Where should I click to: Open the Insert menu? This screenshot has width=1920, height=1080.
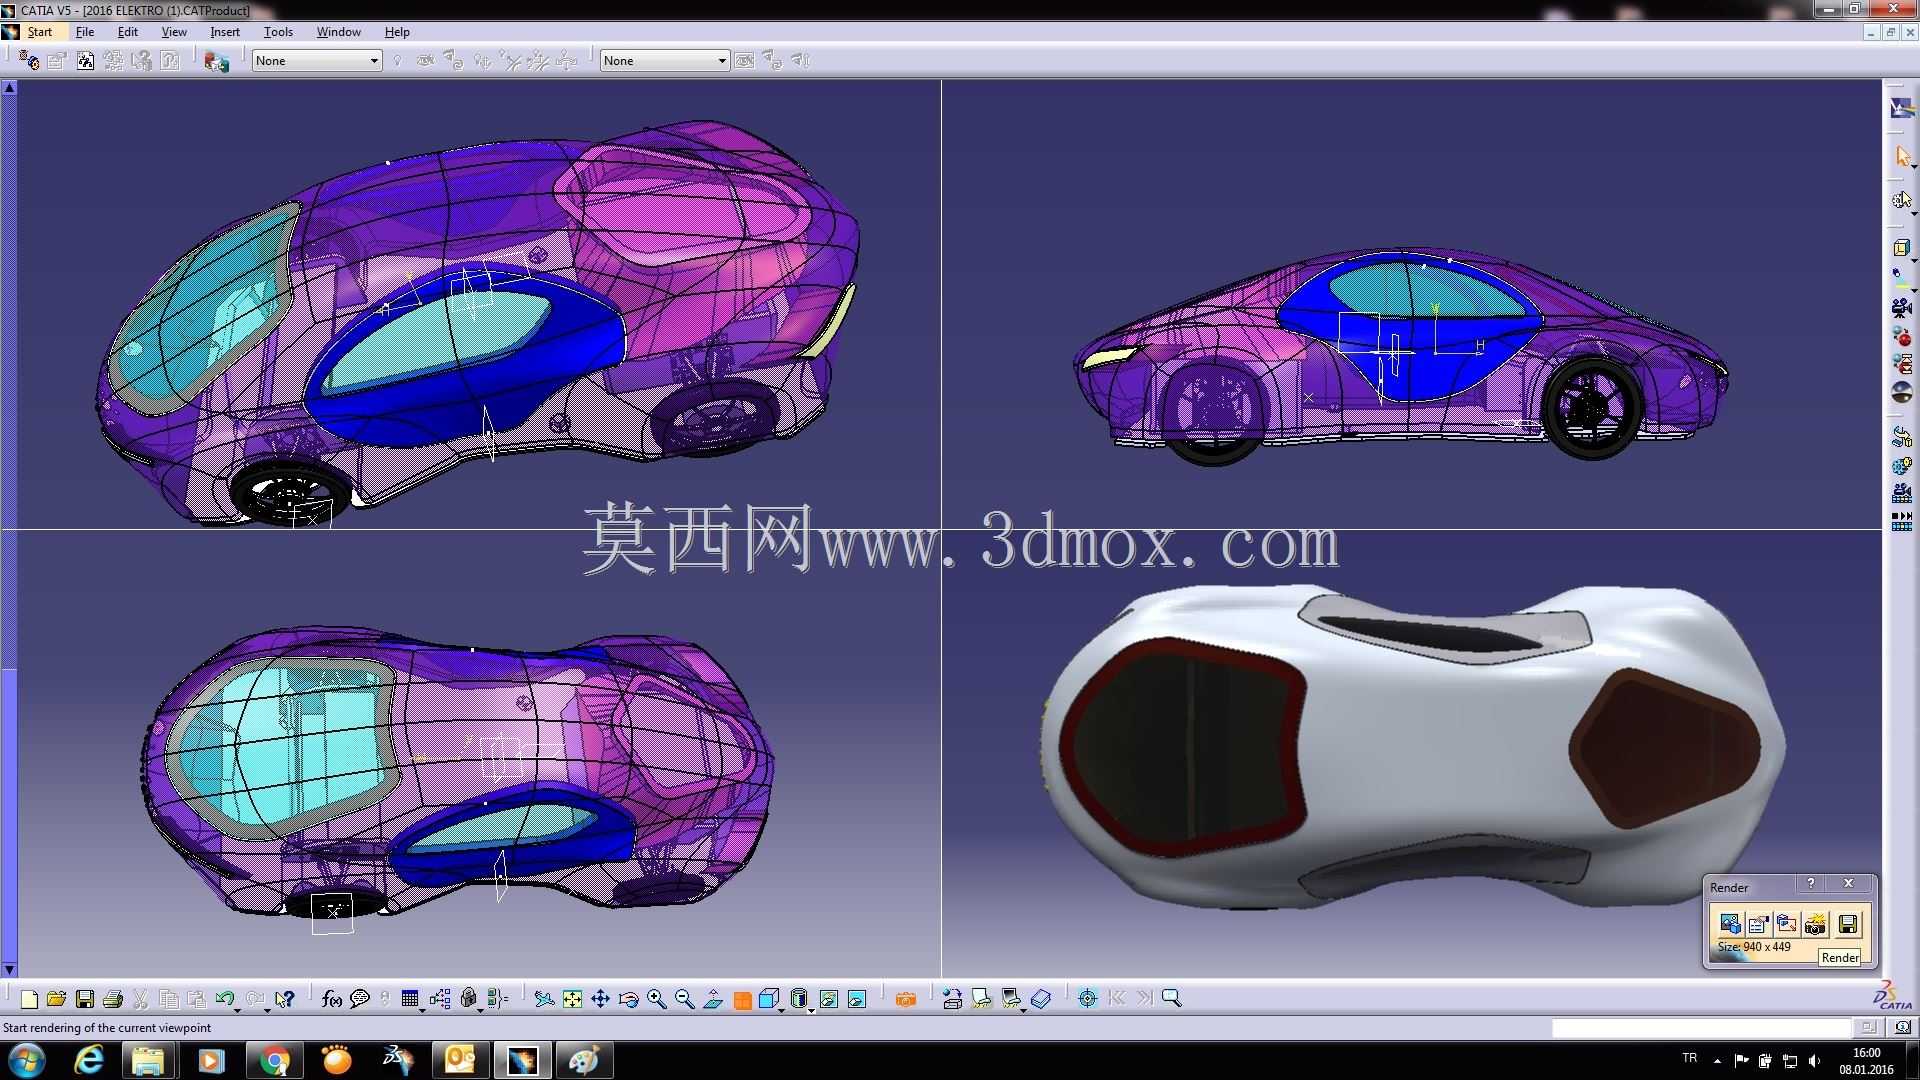pyautogui.click(x=225, y=32)
